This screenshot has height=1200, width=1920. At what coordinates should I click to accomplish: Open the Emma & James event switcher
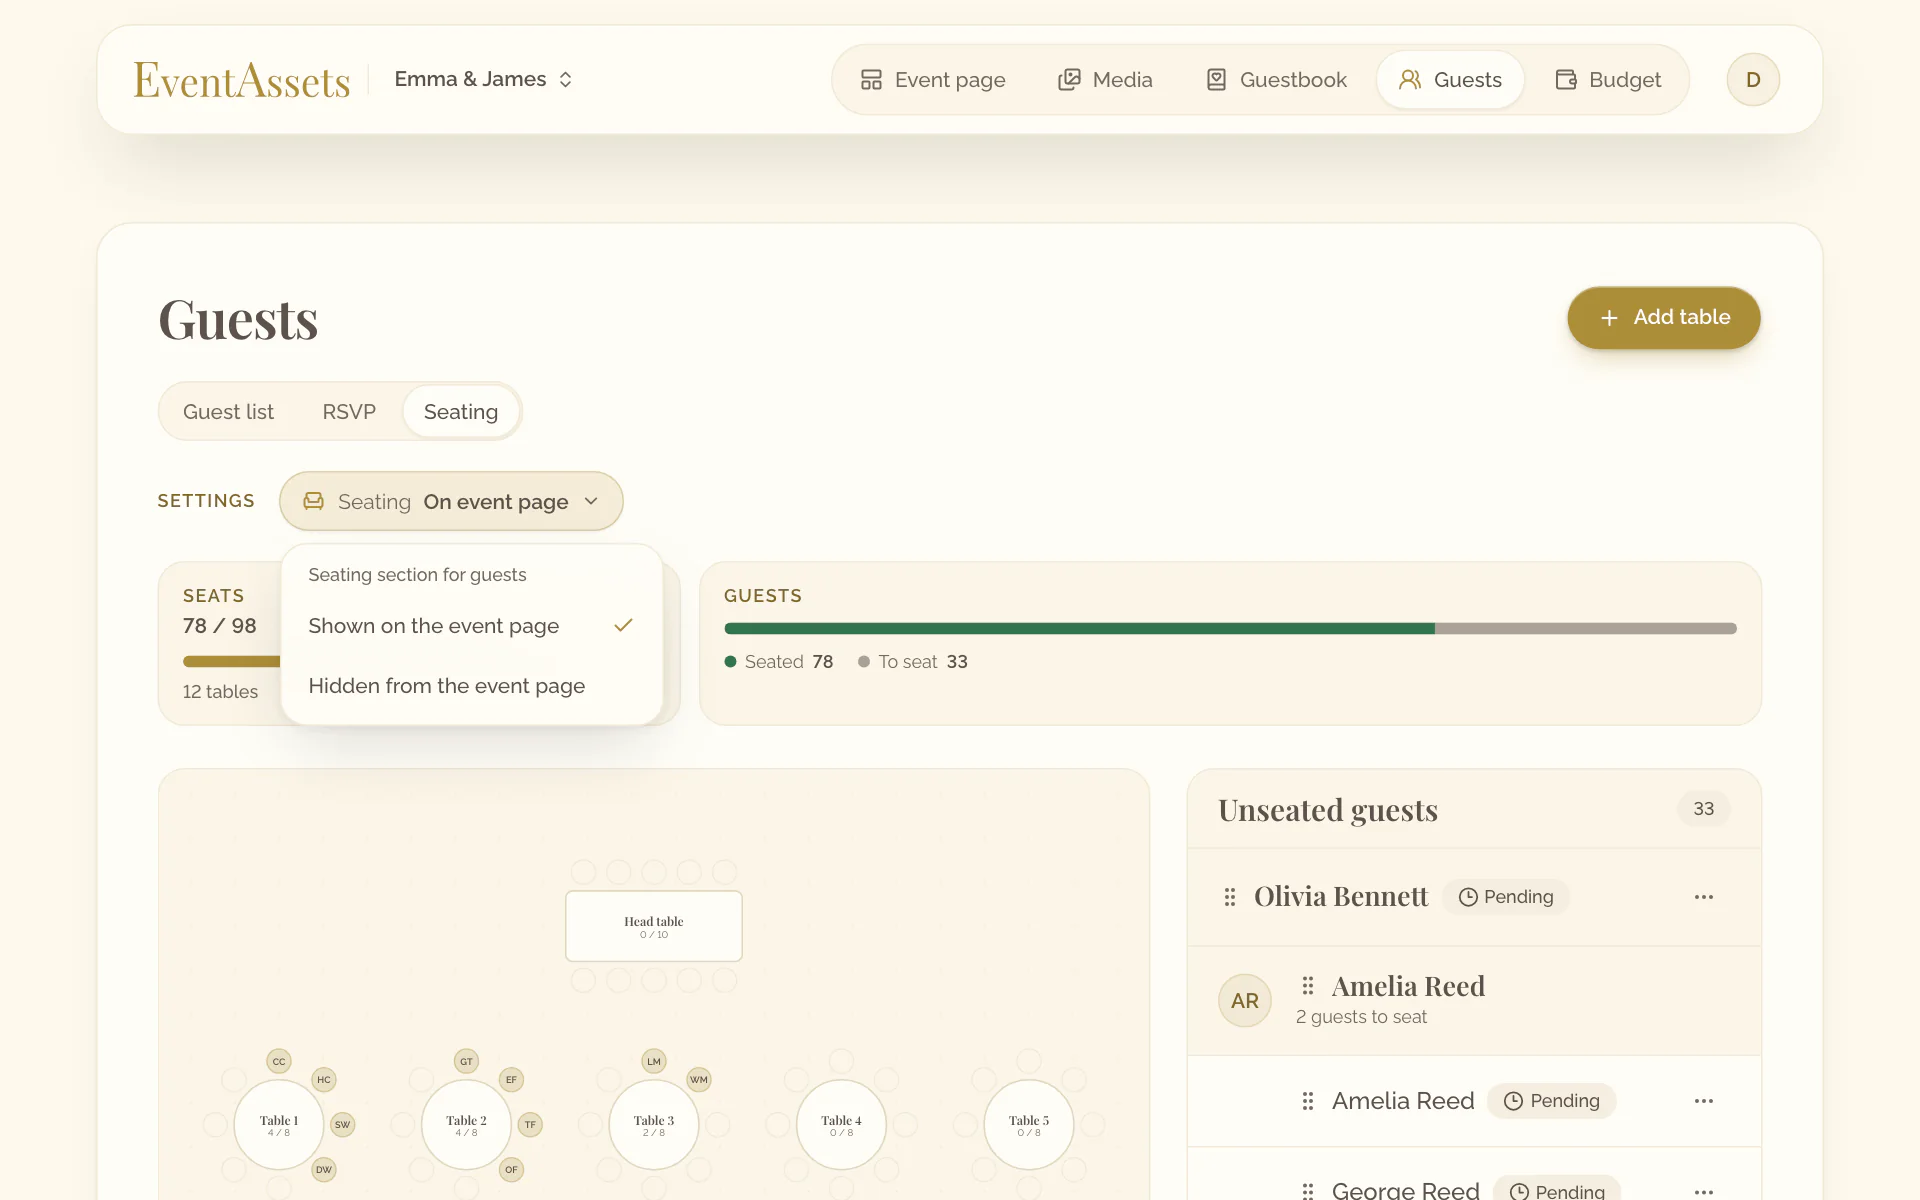click(483, 79)
